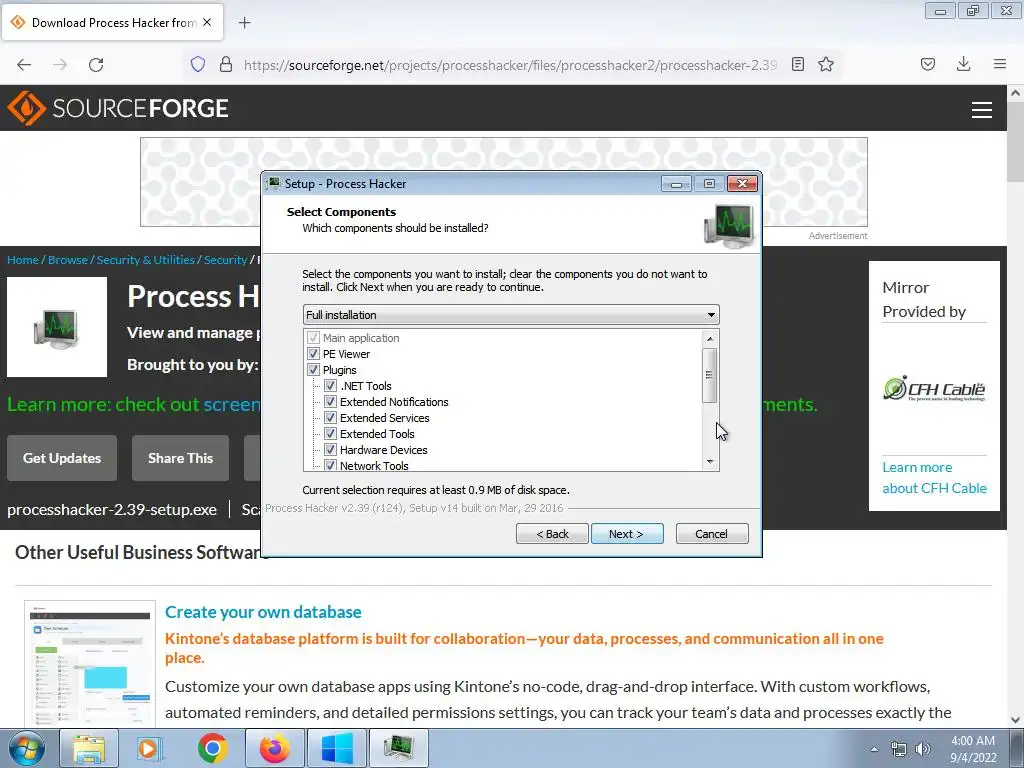The image size is (1024, 768).
Task: Click the page scrollbar up arrow
Action: click(1016, 93)
